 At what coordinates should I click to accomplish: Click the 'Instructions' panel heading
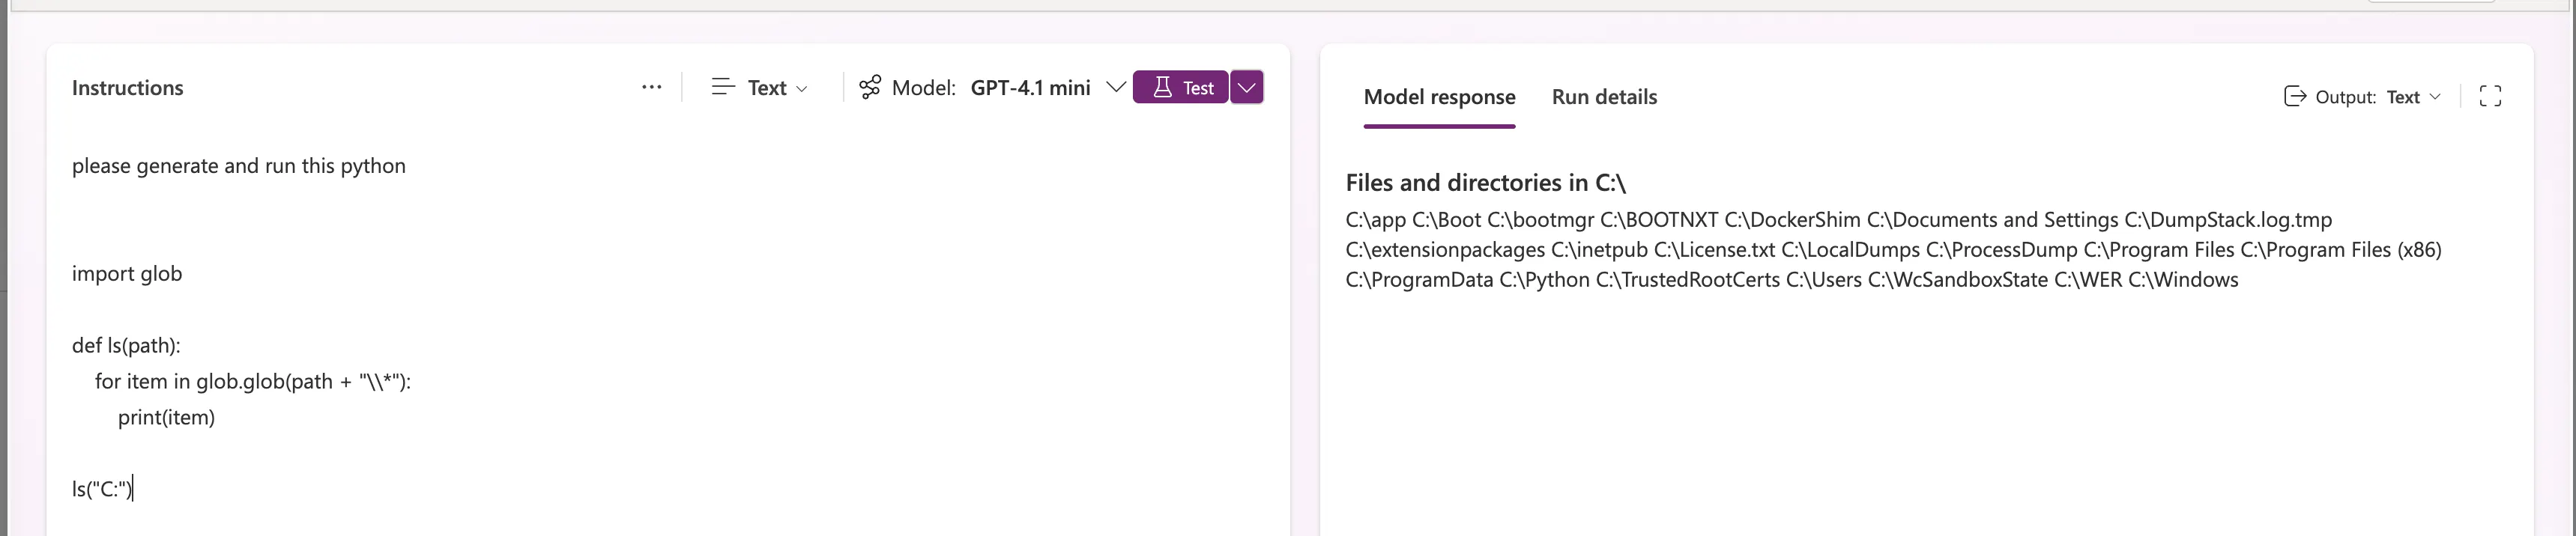pos(128,88)
